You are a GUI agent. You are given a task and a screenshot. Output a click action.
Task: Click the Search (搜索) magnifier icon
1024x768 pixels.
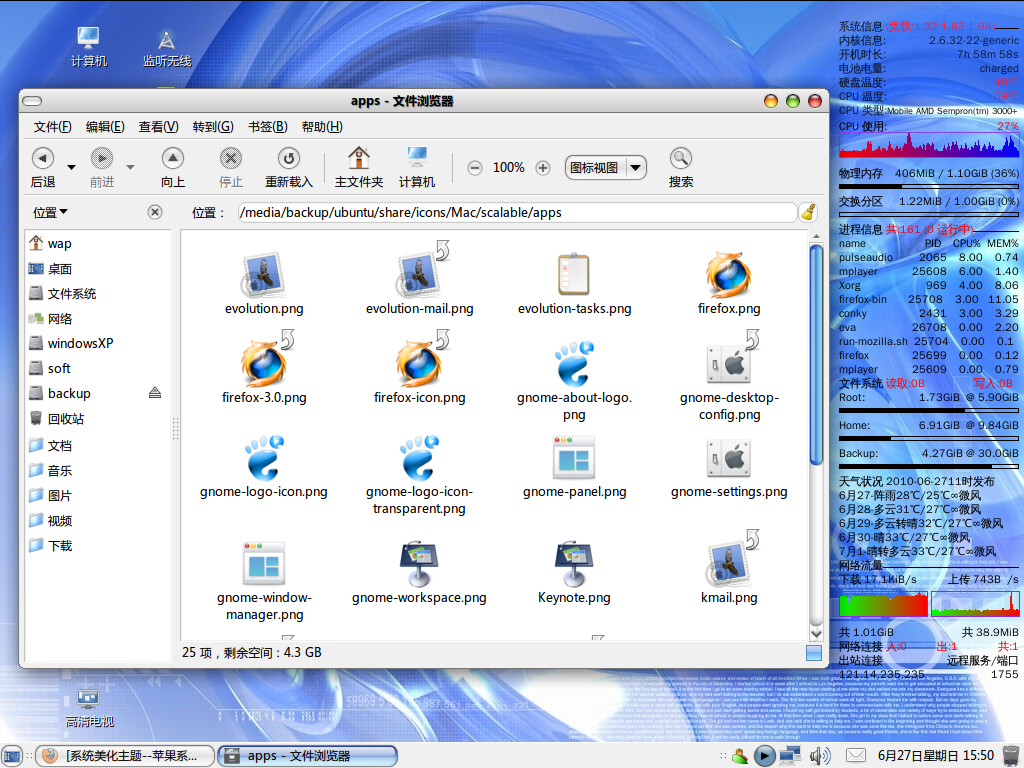click(680, 159)
